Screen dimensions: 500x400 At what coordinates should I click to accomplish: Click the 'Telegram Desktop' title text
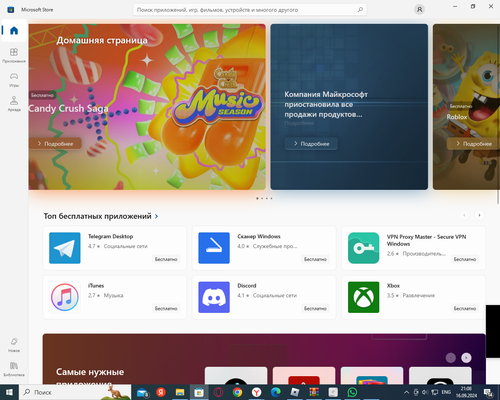[110, 236]
